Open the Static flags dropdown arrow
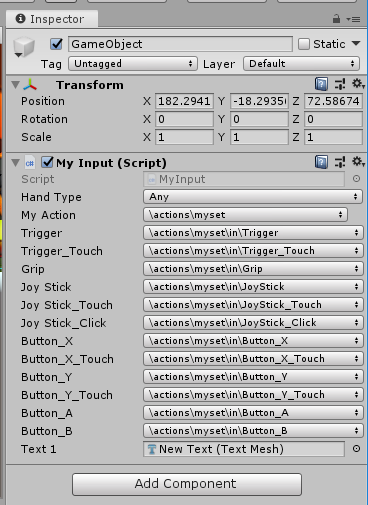The width and height of the screenshot is (368, 505). click(x=356, y=43)
